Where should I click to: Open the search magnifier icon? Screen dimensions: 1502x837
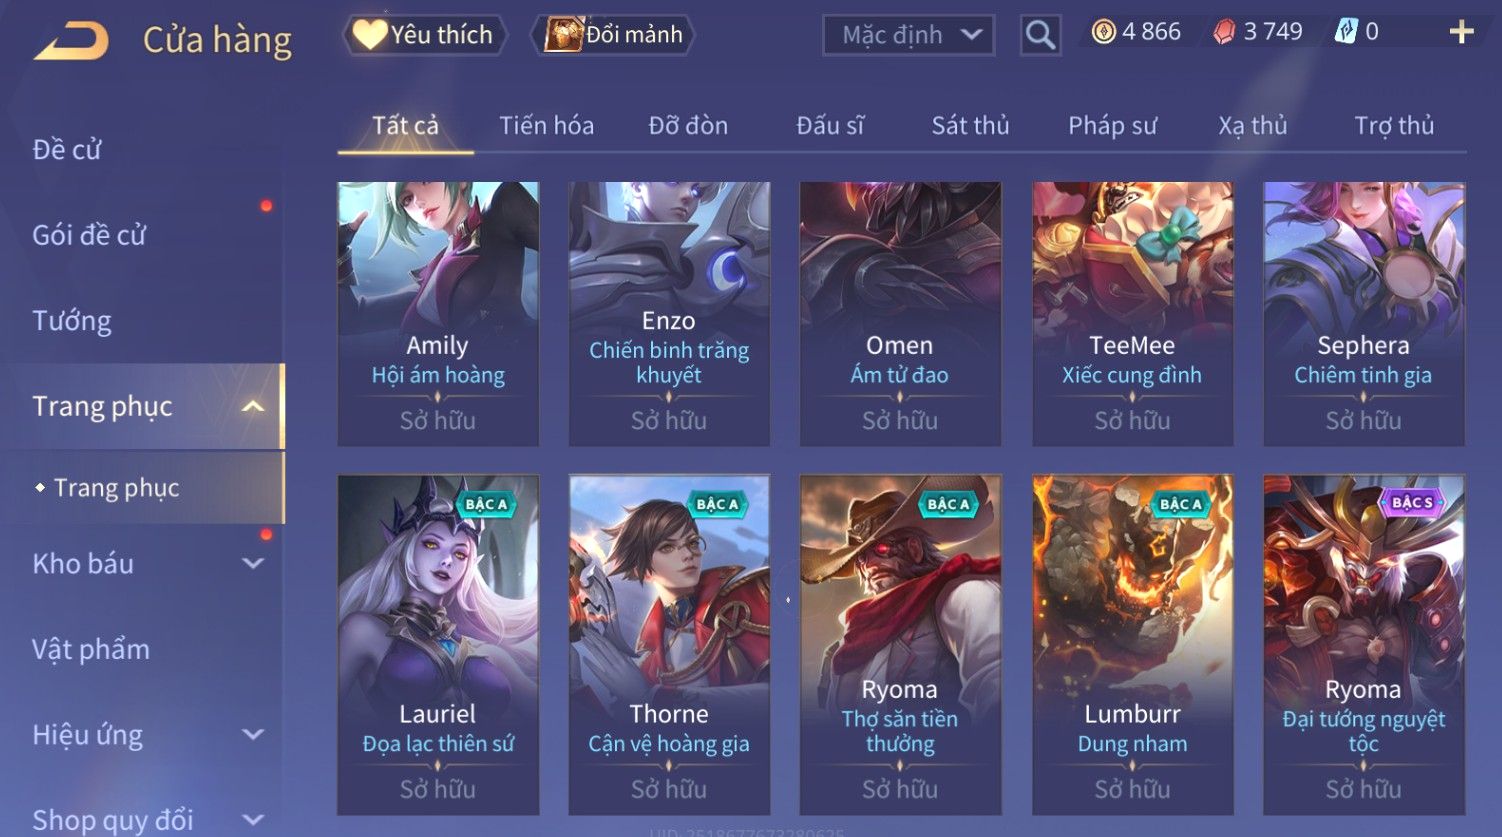click(1040, 35)
